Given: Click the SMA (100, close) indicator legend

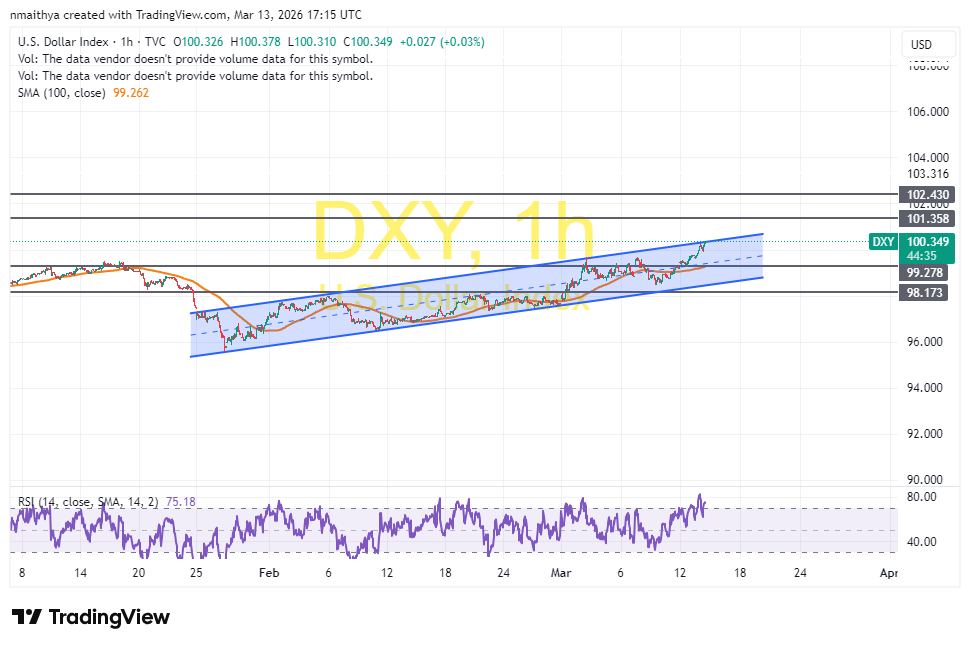Looking at the screenshot, I should tap(61, 93).
